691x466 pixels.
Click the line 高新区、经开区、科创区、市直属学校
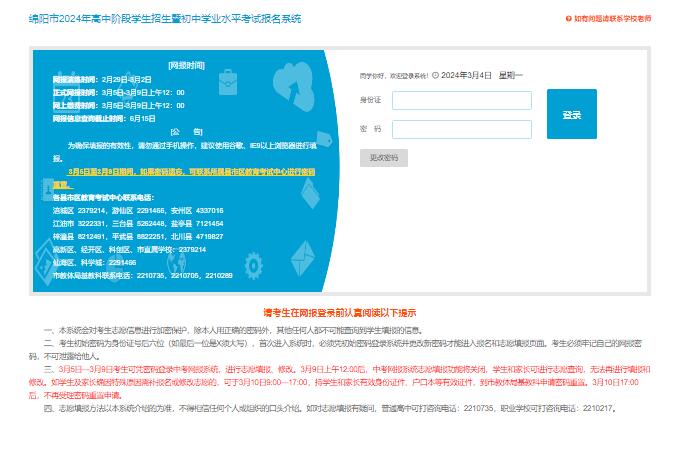[x=130, y=250]
